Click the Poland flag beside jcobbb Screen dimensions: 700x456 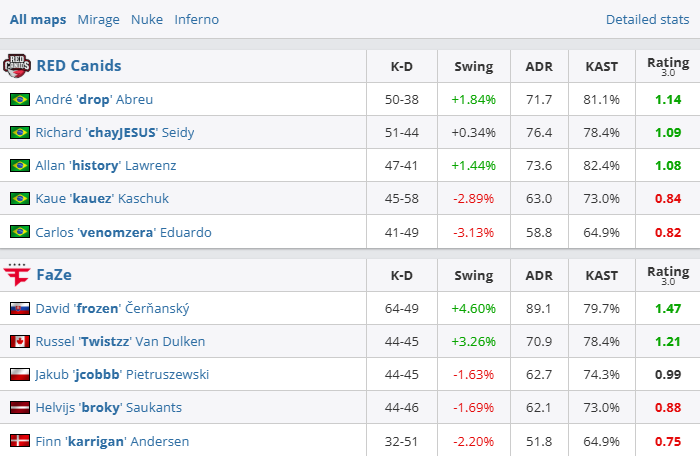pyautogui.click(x=19, y=375)
